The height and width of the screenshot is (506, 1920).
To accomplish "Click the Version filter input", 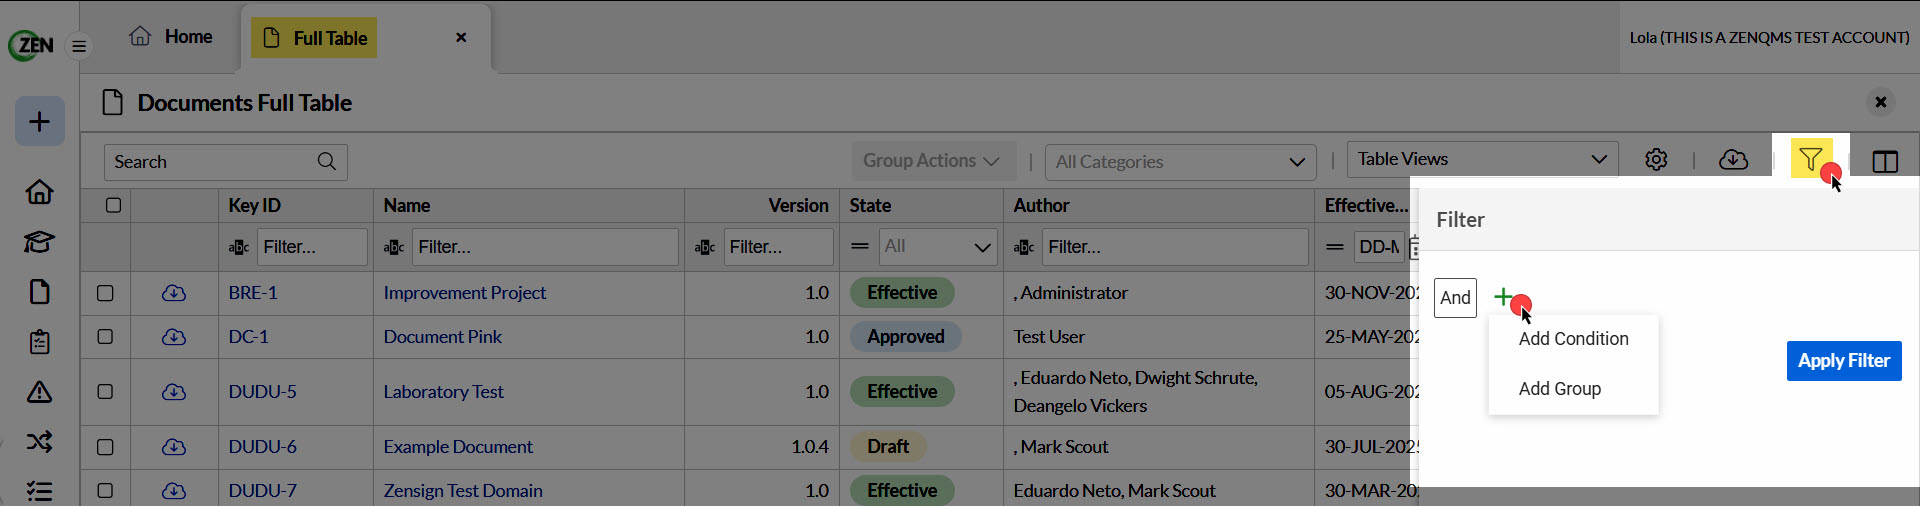I will (778, 247).
